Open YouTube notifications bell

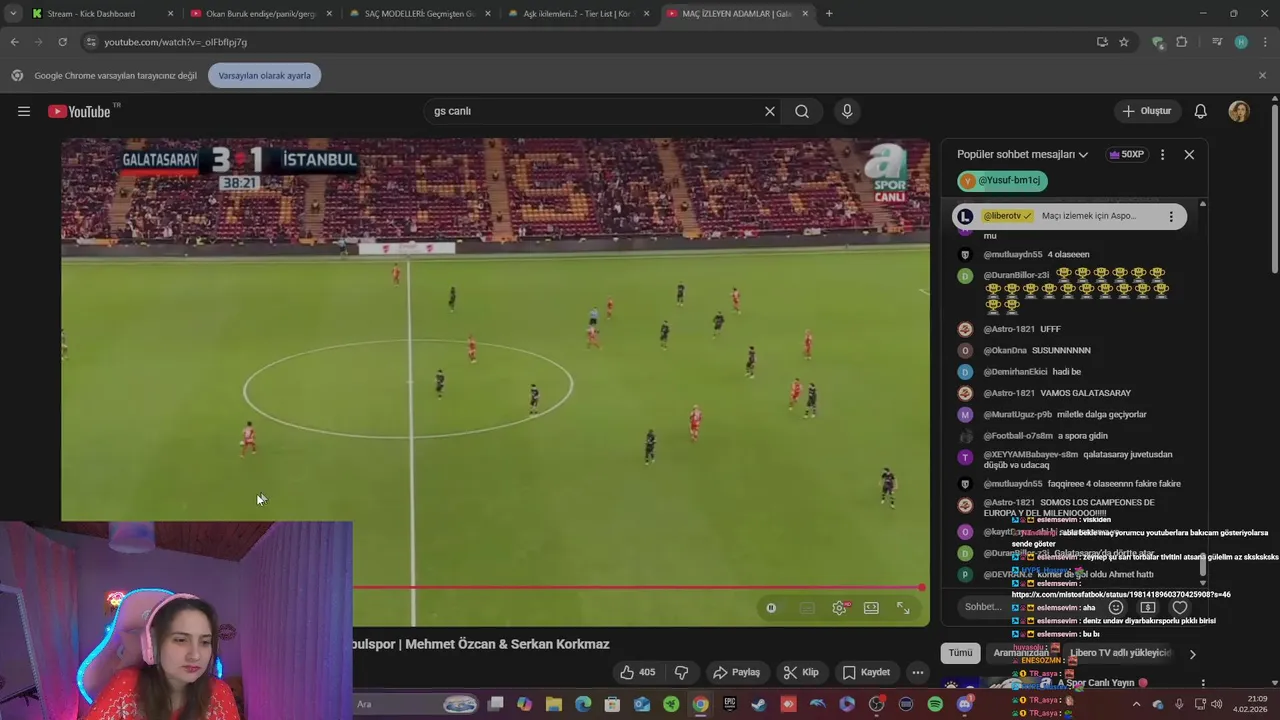click(x=1201, y=111)
